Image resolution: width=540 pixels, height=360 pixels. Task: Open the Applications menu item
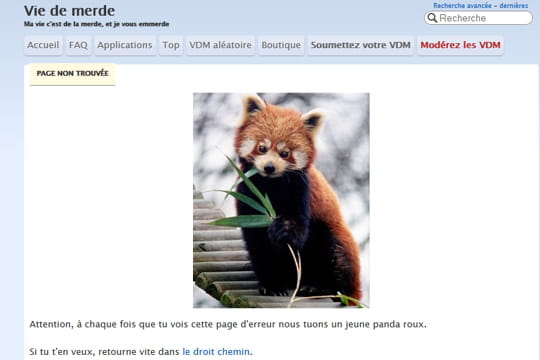(x=125, y=45)
